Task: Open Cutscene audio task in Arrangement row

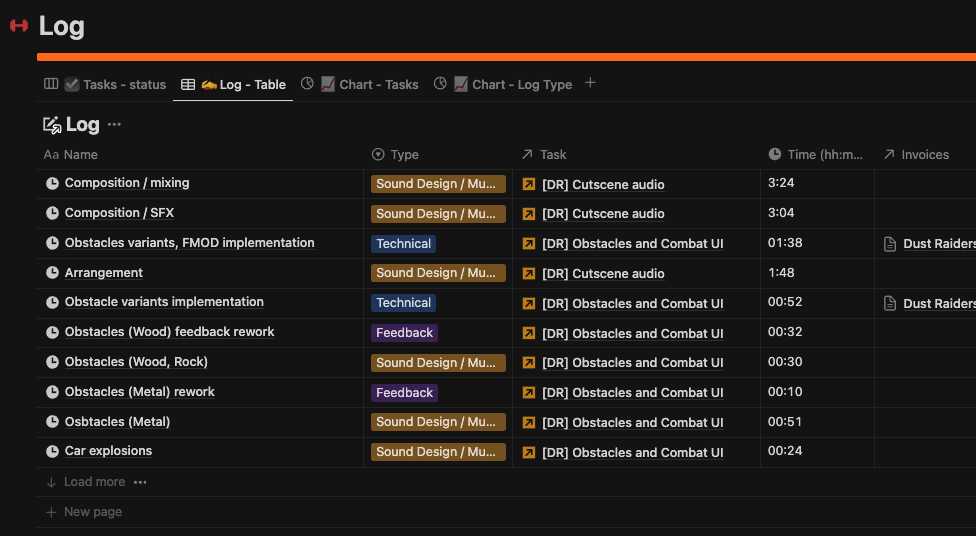Action: click(x=603, y=273)
